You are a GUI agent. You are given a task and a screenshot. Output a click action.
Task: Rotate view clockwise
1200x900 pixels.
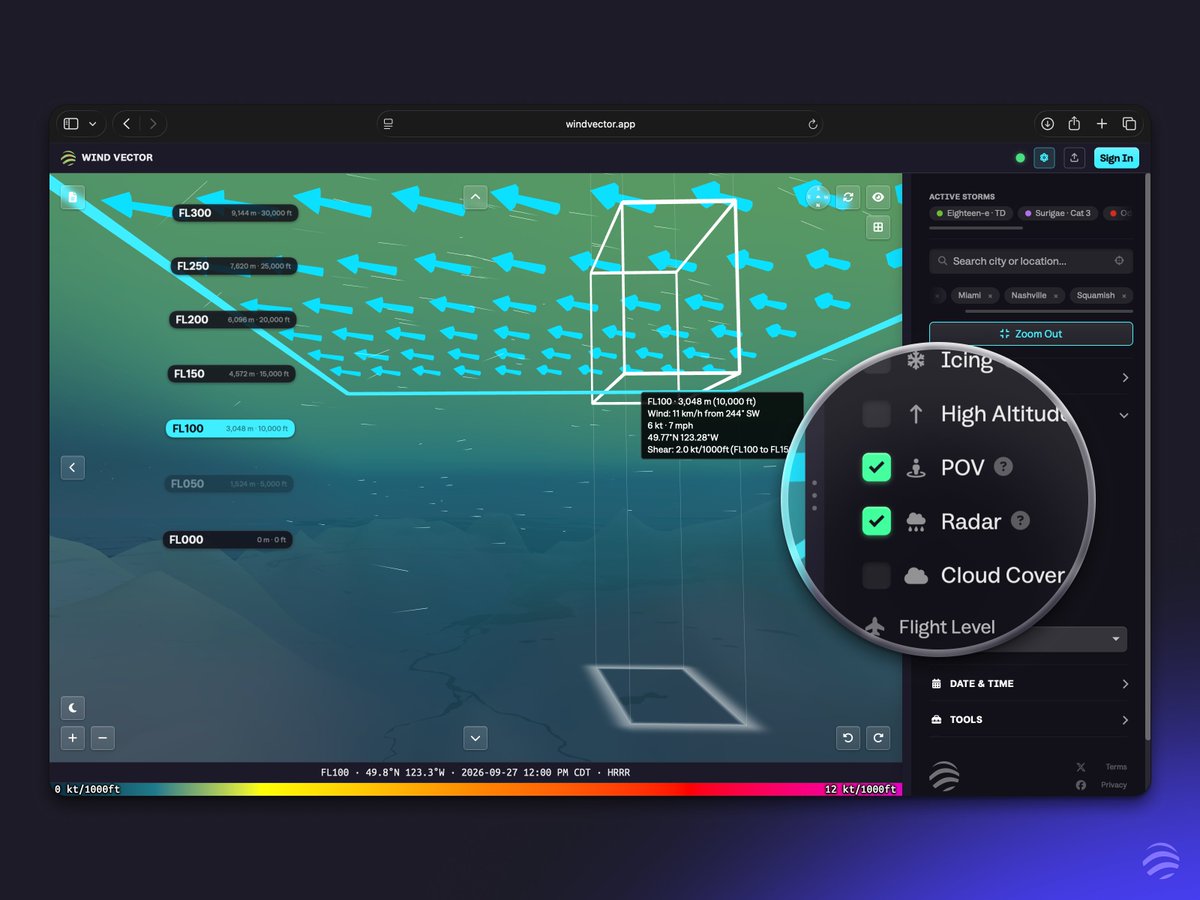coord(878,738)
